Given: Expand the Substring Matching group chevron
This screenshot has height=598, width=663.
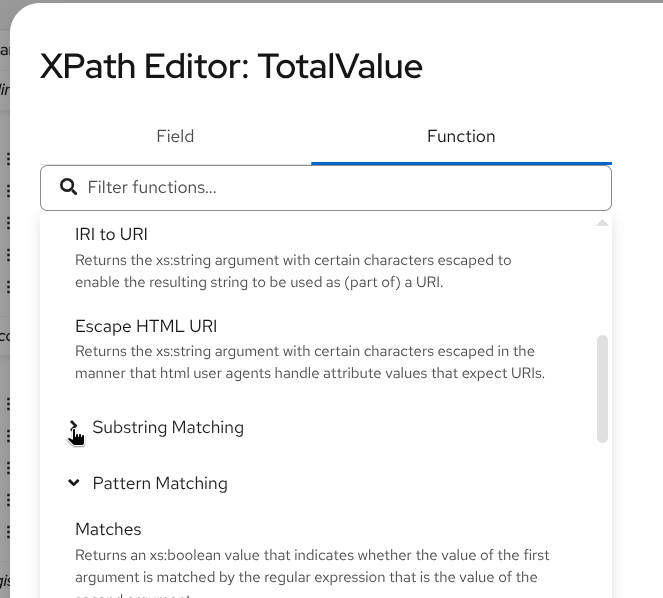Looking at the screenshot, I should (74, 426).
